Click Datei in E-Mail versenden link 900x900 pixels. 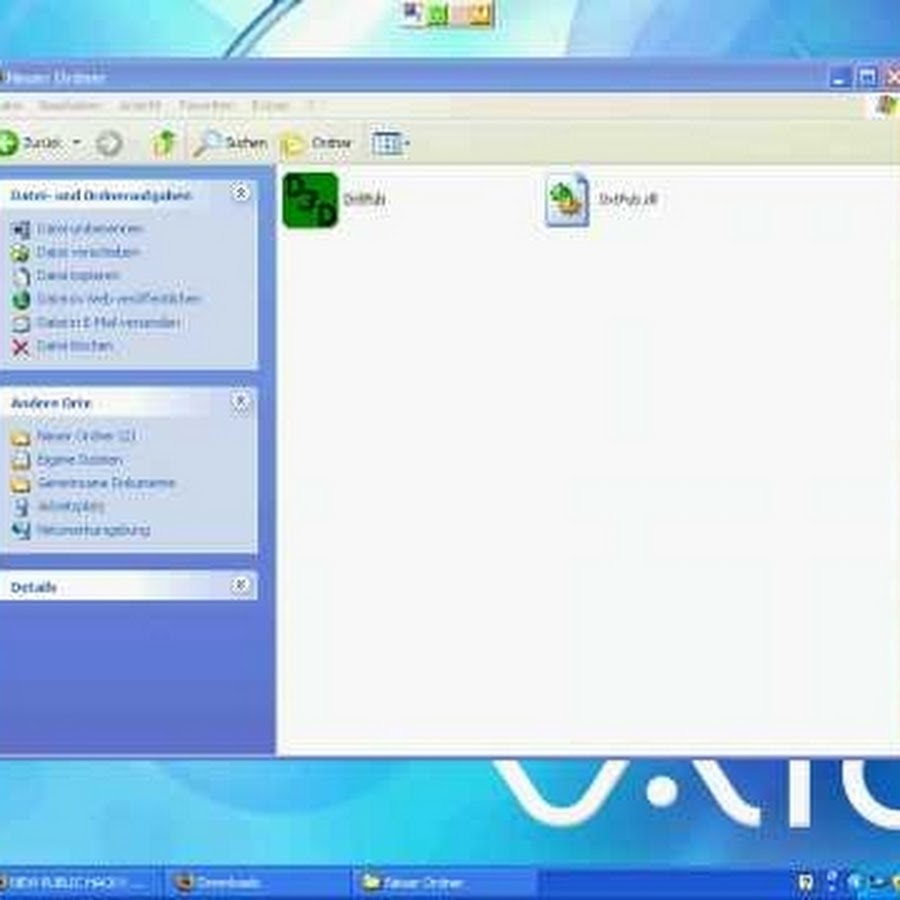click(x=108, y=323)
